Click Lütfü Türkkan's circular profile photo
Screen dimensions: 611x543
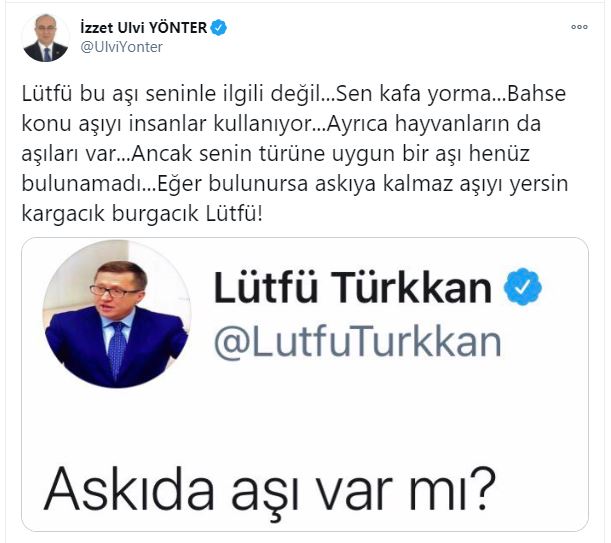pyautogui.click(x=117, y=314)
